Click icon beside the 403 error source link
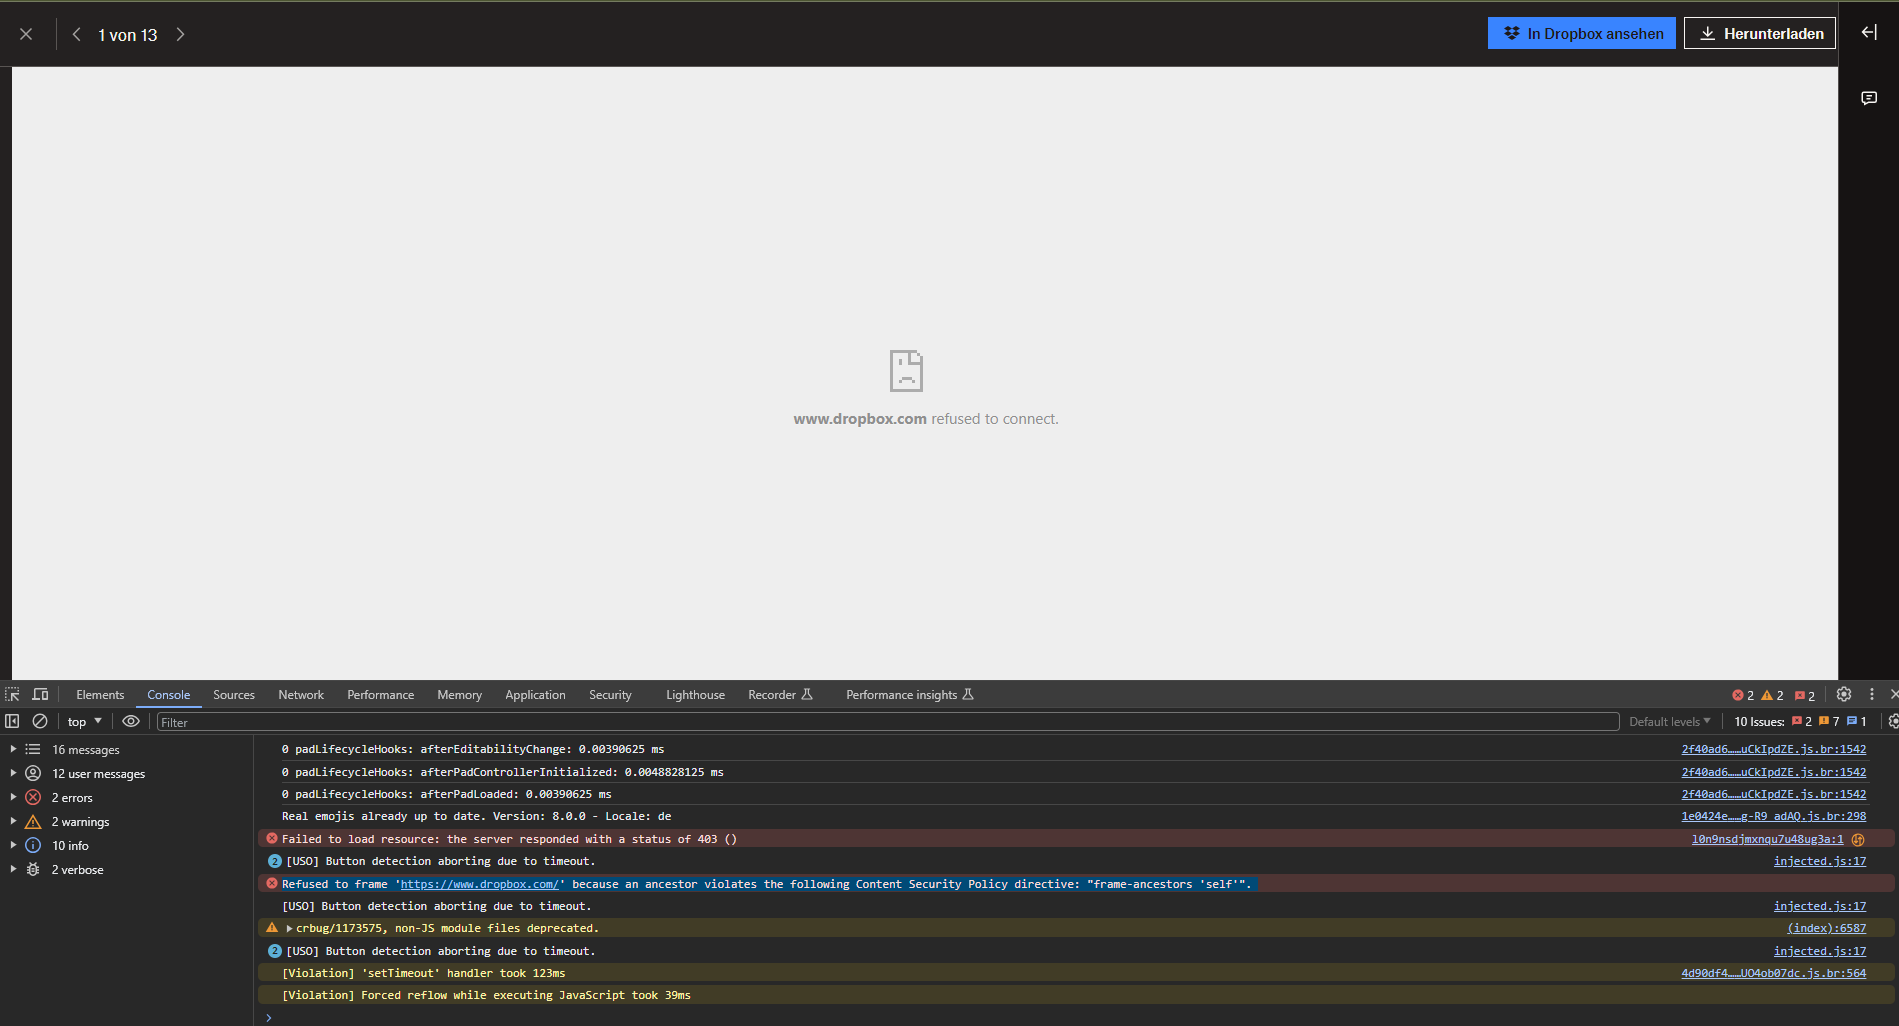 [1858, 839]
